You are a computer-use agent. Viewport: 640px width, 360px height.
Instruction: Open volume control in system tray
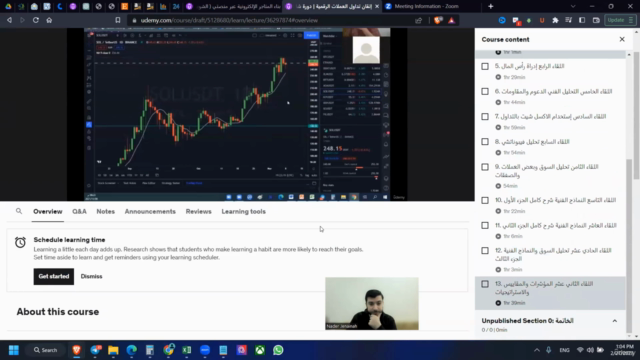590,350
